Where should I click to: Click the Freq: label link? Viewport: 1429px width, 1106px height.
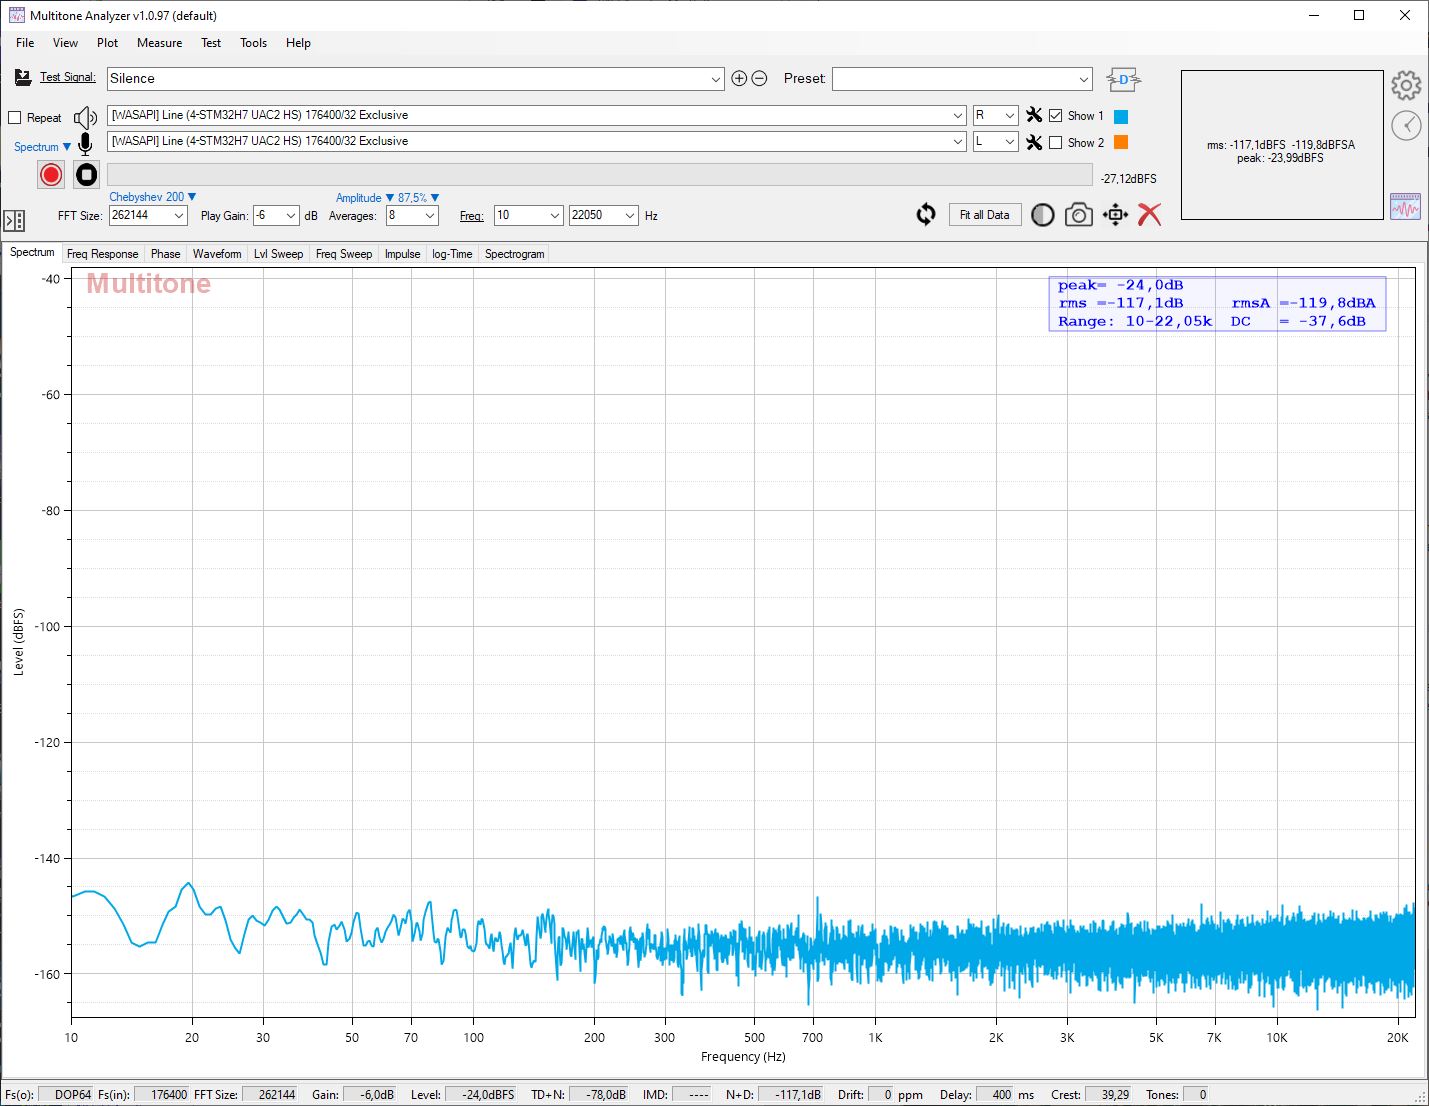472,216
